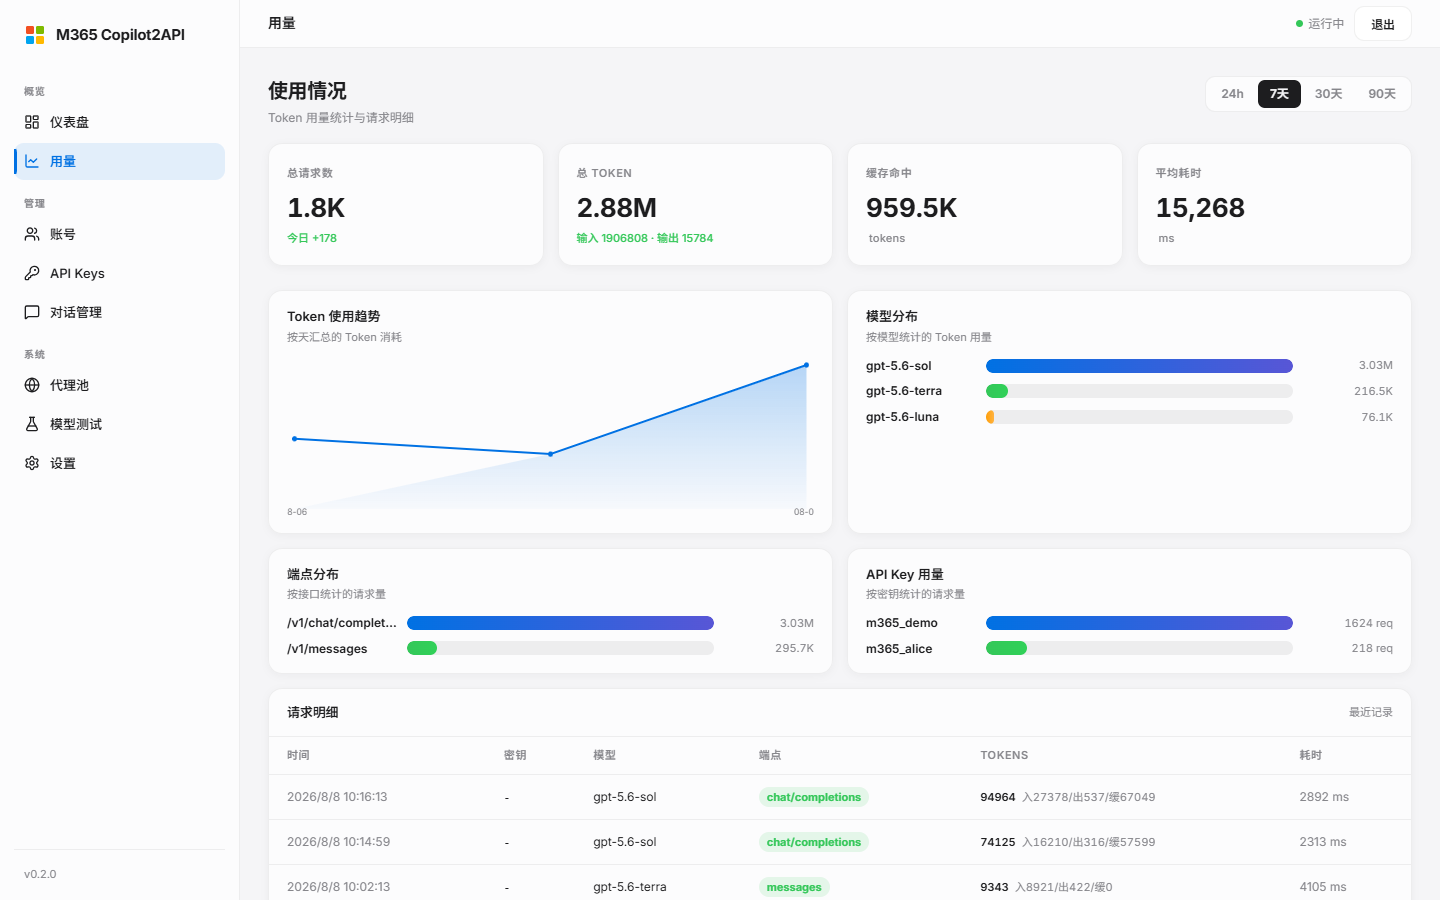Click the 设置 gear icon
The width and height of the screenshot is (1440, 900).
pos(32,463)
